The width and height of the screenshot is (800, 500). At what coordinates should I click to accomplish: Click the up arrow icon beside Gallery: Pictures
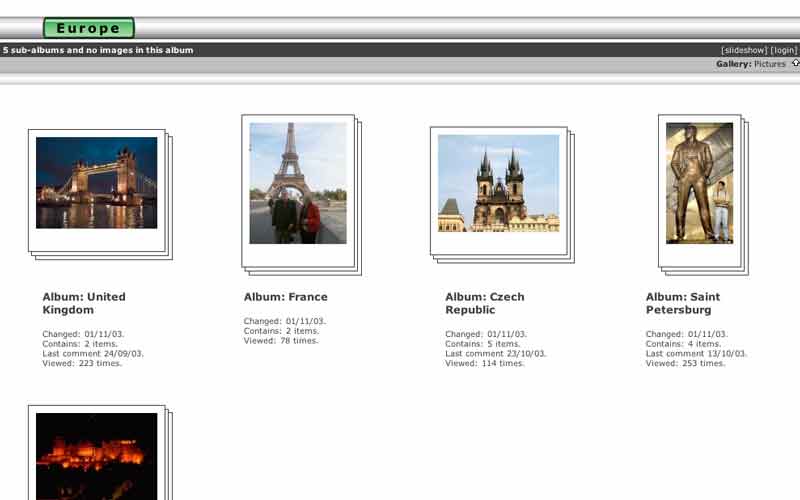point(795,63)
